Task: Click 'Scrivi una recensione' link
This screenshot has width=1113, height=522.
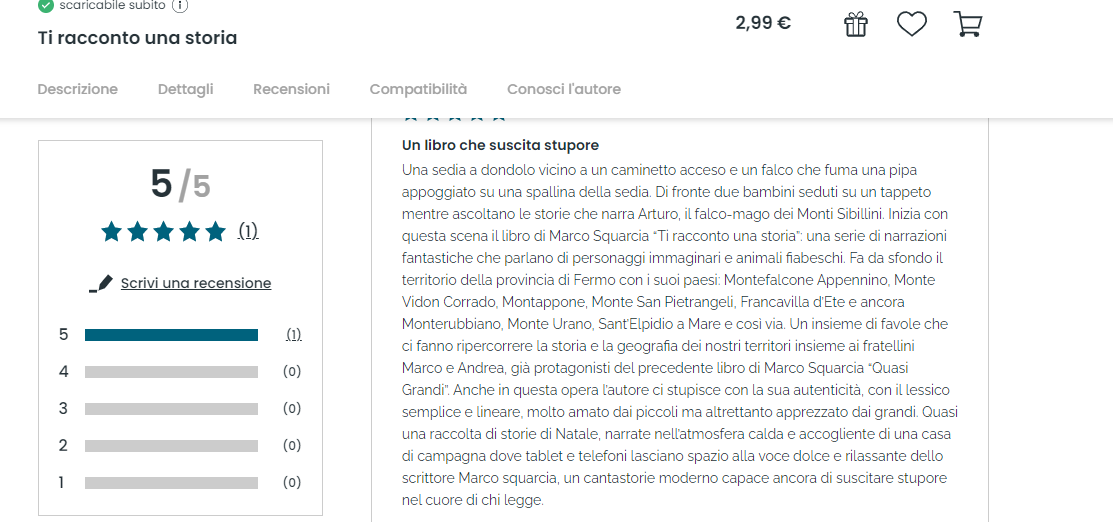Action: tap(196, 284)
